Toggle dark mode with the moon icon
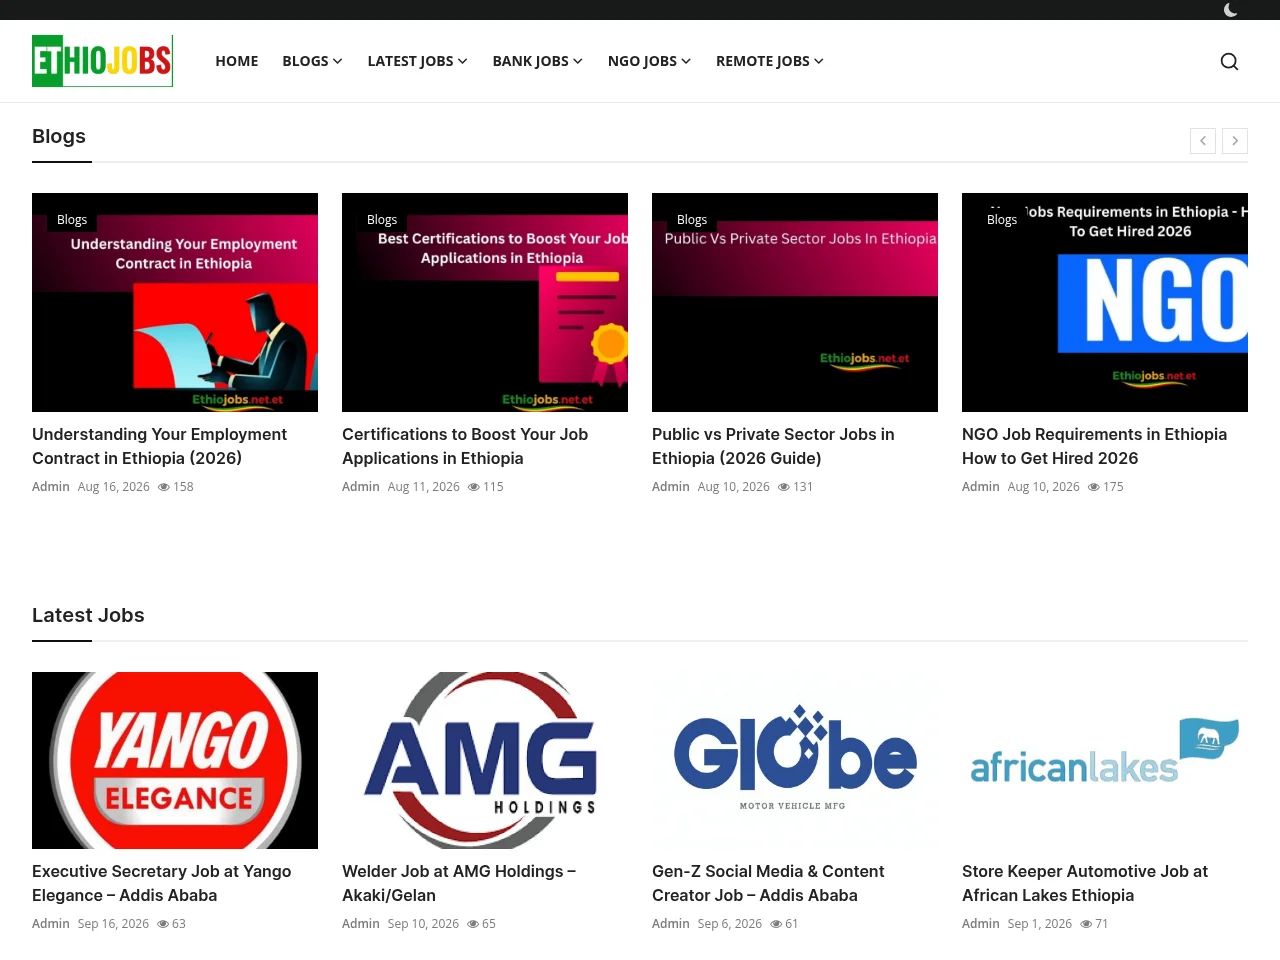The width and height of the screenshot is (1280, 960). click(x=1230, y=10)
